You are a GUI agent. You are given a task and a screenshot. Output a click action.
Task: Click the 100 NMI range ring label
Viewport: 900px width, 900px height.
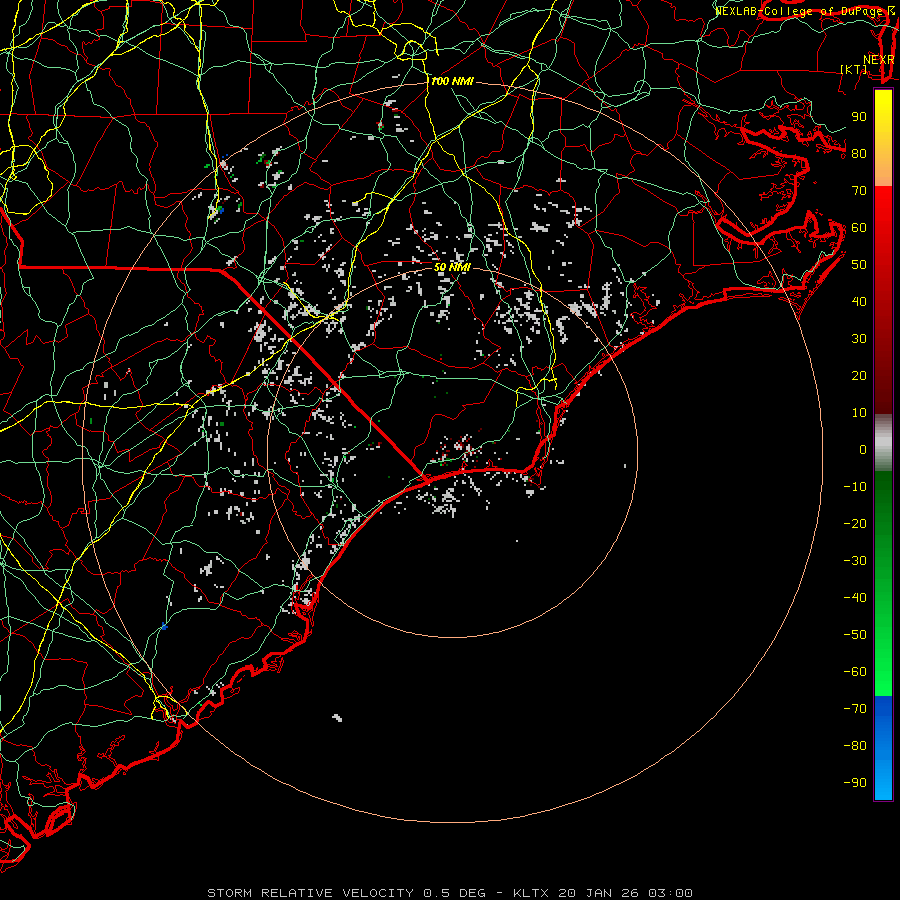pyautogui.click(x=452, y=82)
